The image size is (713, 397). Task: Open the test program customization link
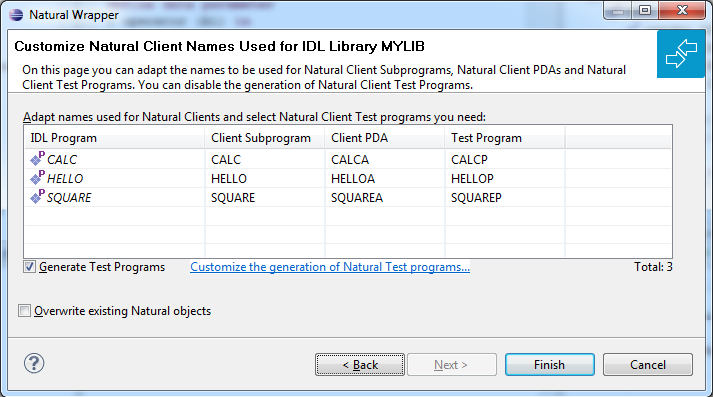coord(330,267)
